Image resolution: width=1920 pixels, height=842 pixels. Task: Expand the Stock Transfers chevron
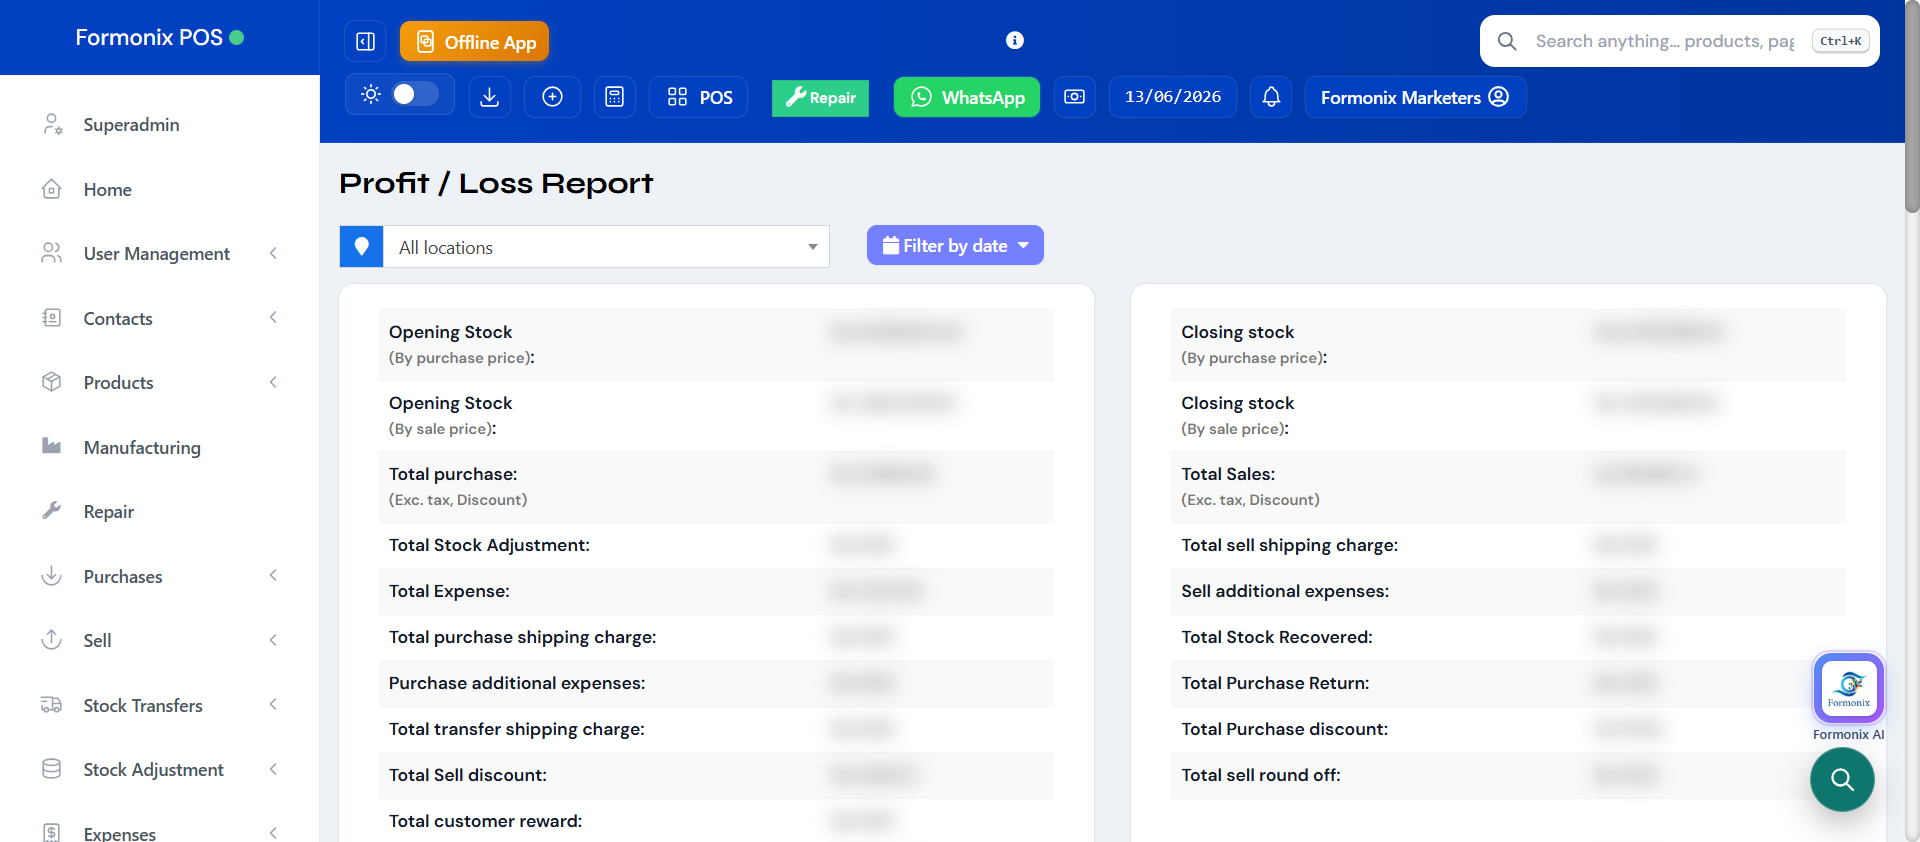[273, 704]
